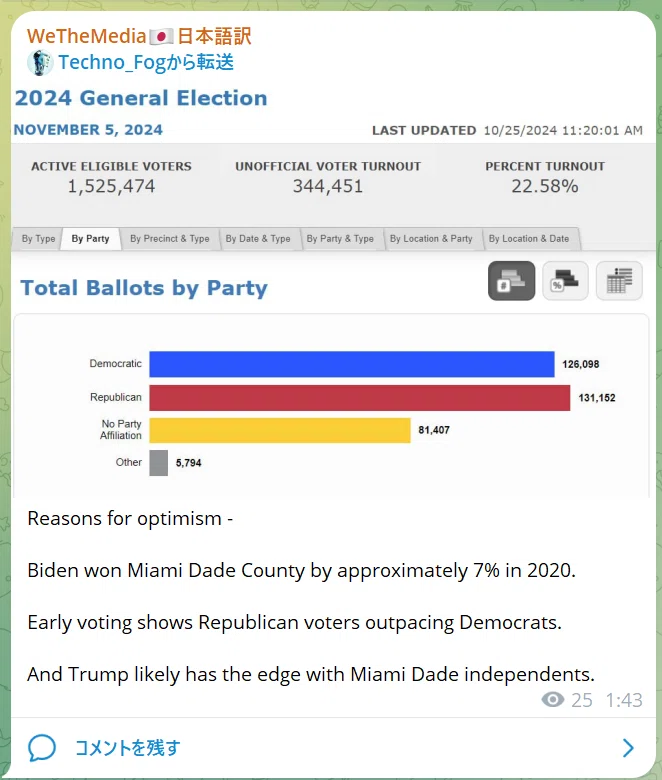Click the コメントを残す leave comment button

[127, 748]
